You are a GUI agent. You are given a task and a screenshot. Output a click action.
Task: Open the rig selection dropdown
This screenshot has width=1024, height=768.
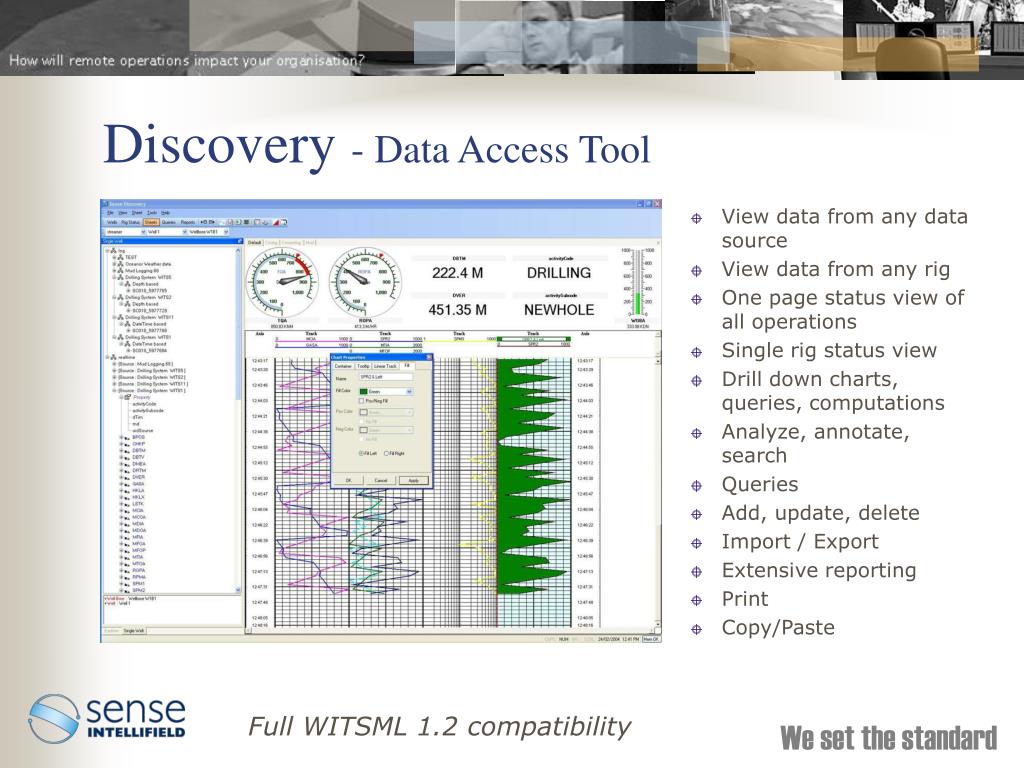click(x=125, y=232)
